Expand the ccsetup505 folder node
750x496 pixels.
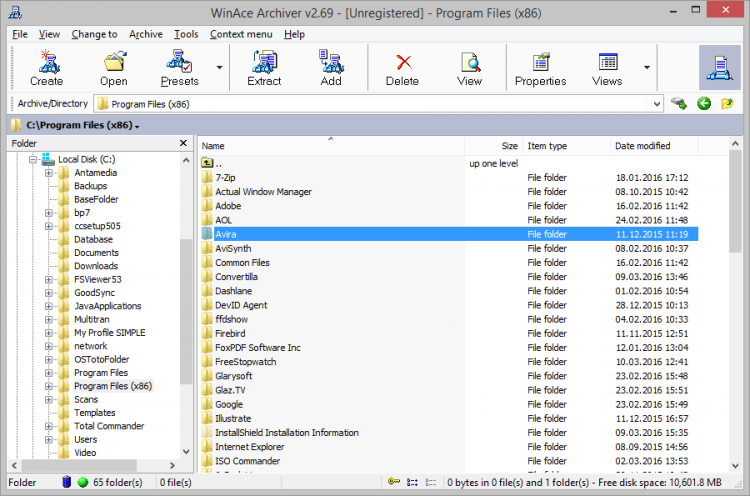pos(49,226)
